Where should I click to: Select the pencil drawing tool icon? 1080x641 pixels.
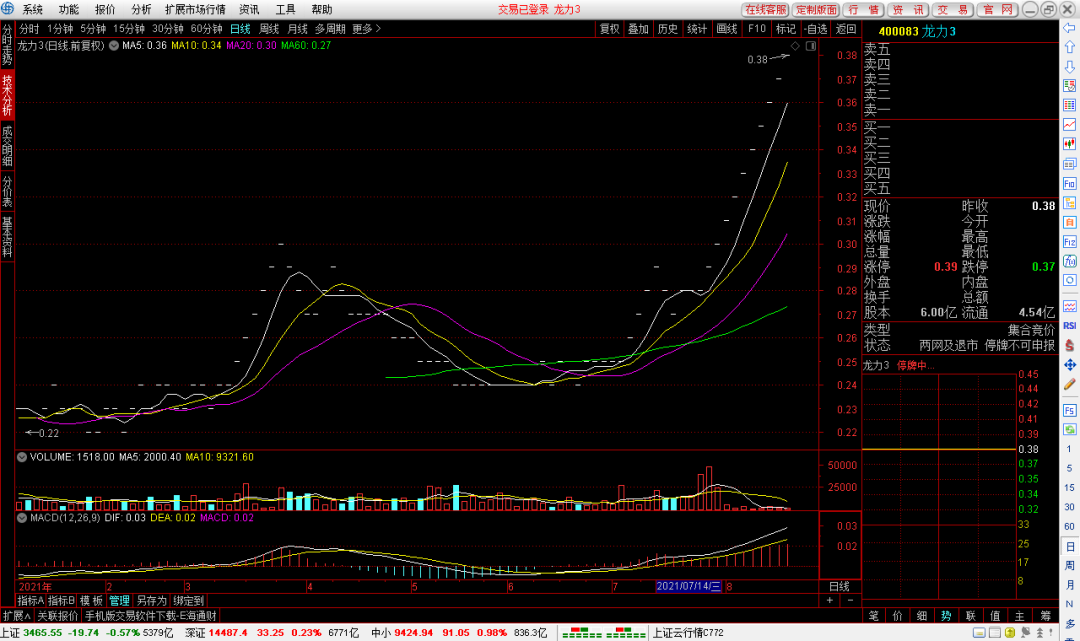(x=1069, y=383)
